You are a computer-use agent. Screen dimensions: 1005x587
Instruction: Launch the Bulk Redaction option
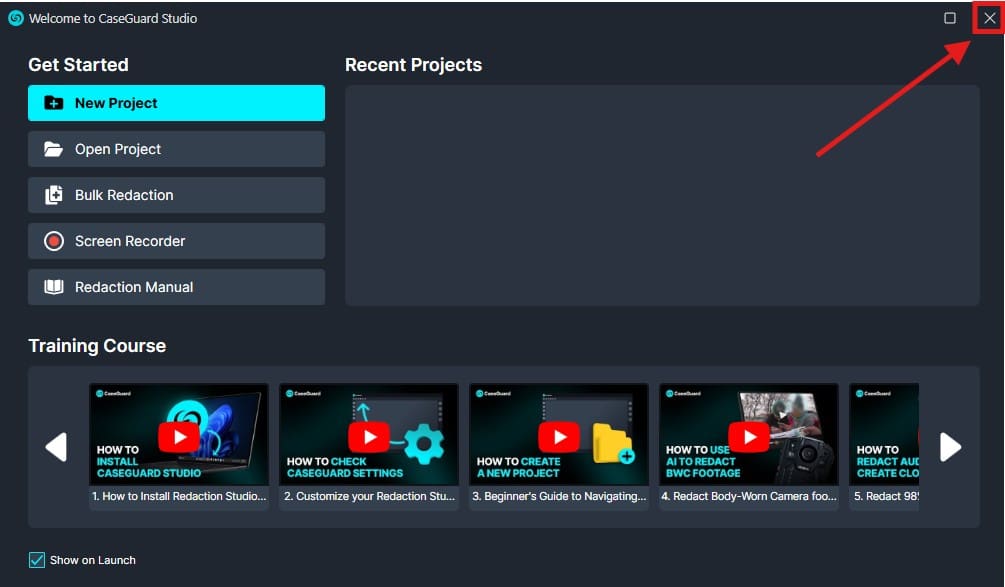(x=176, y=195)
